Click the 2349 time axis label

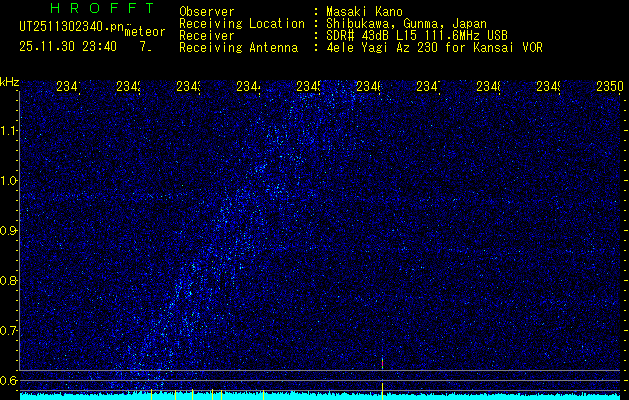pos(549,87)
